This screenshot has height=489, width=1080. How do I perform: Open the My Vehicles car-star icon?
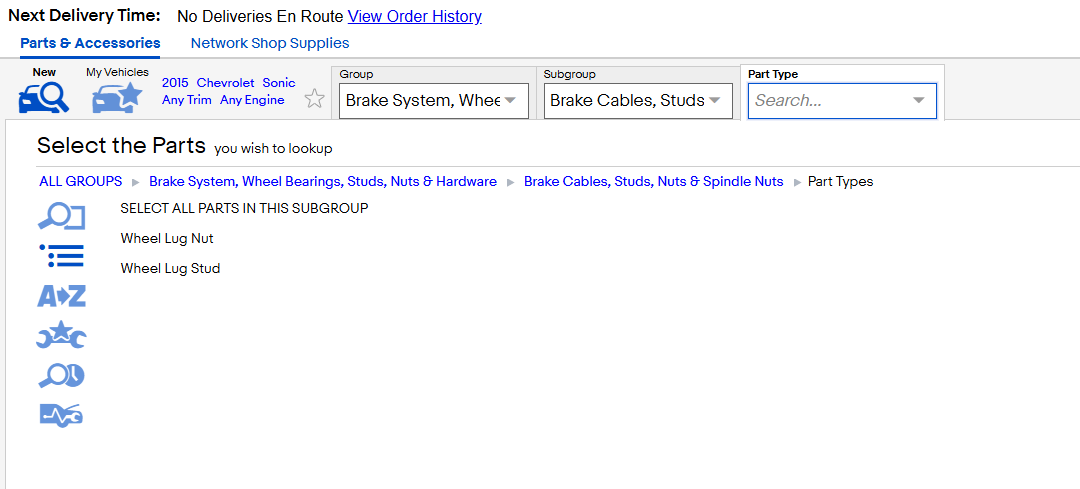pyautogui.click(x=117, y=97)
